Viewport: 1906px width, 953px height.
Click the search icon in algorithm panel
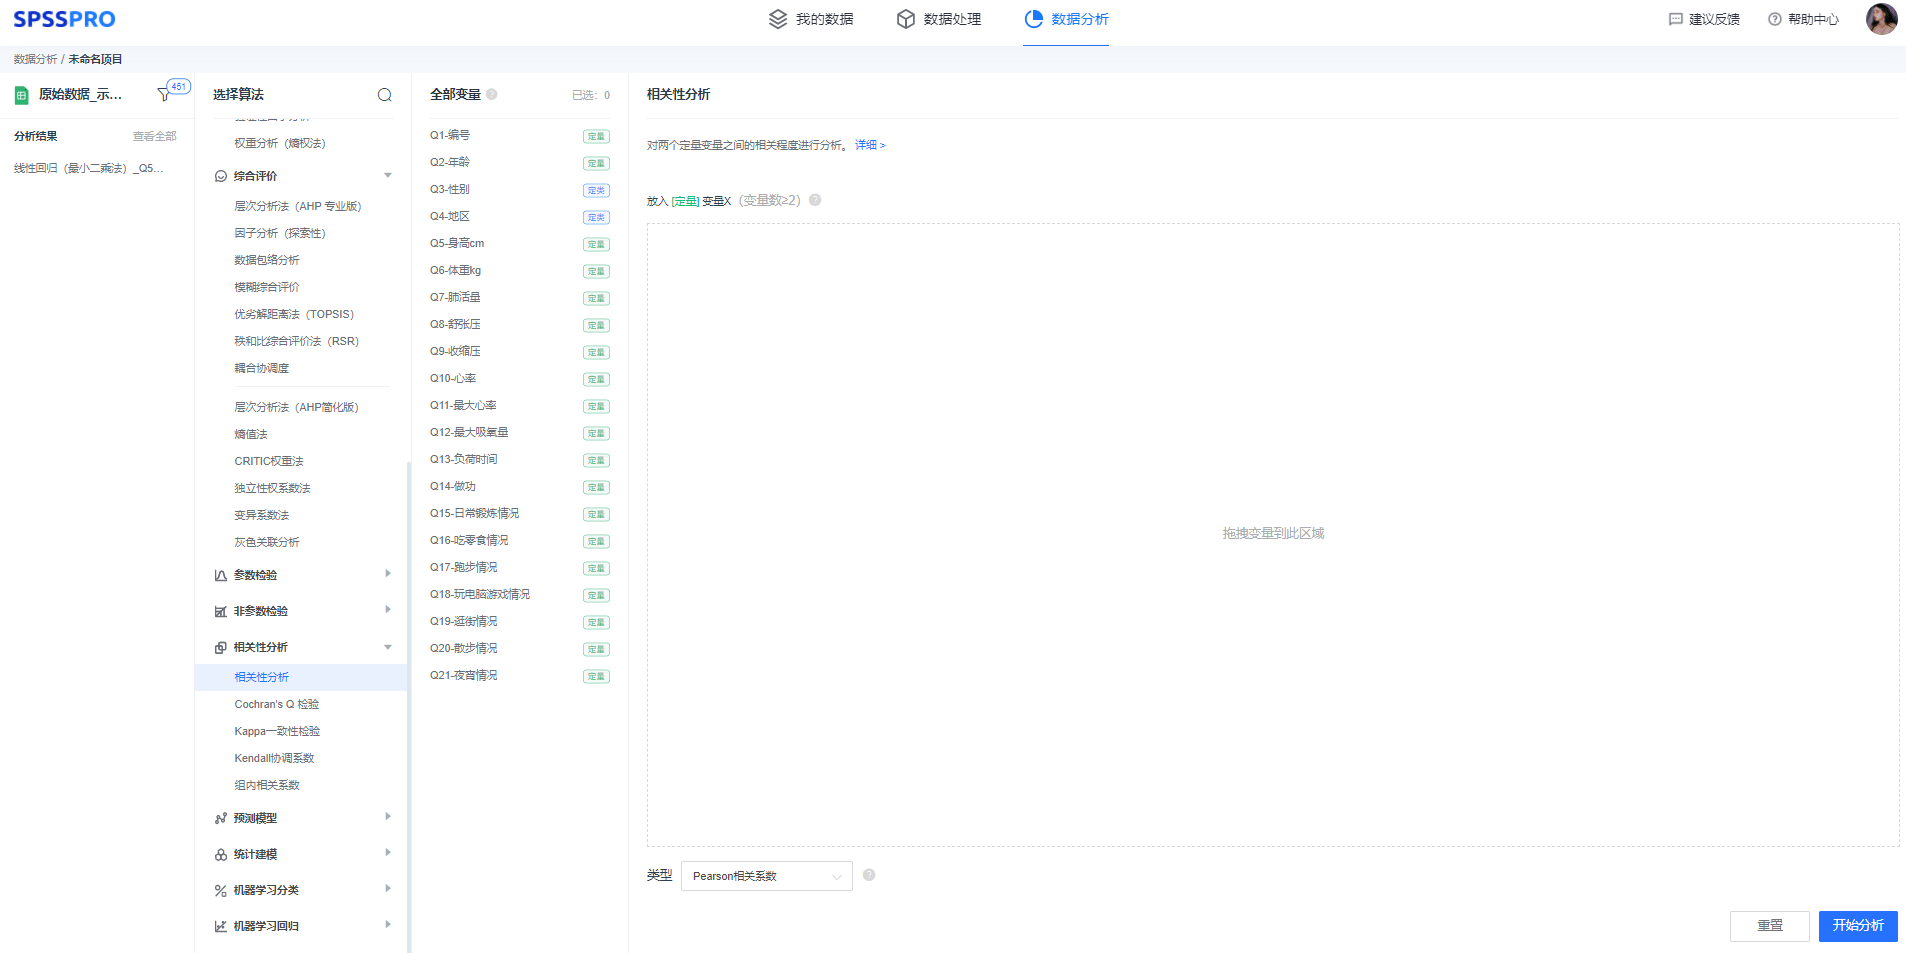click(x=385, y=95)
